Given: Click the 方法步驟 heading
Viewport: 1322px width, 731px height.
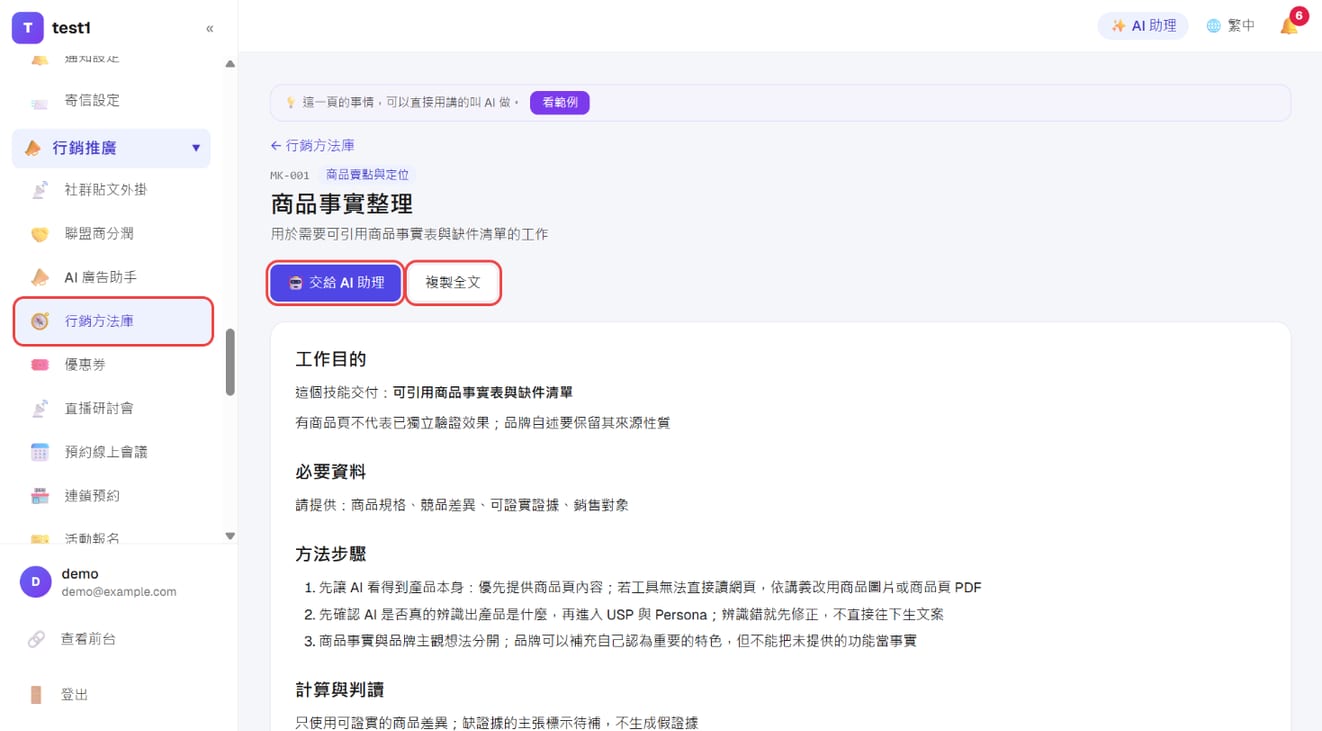Looking at the screenshot, I should pos(331,554).
